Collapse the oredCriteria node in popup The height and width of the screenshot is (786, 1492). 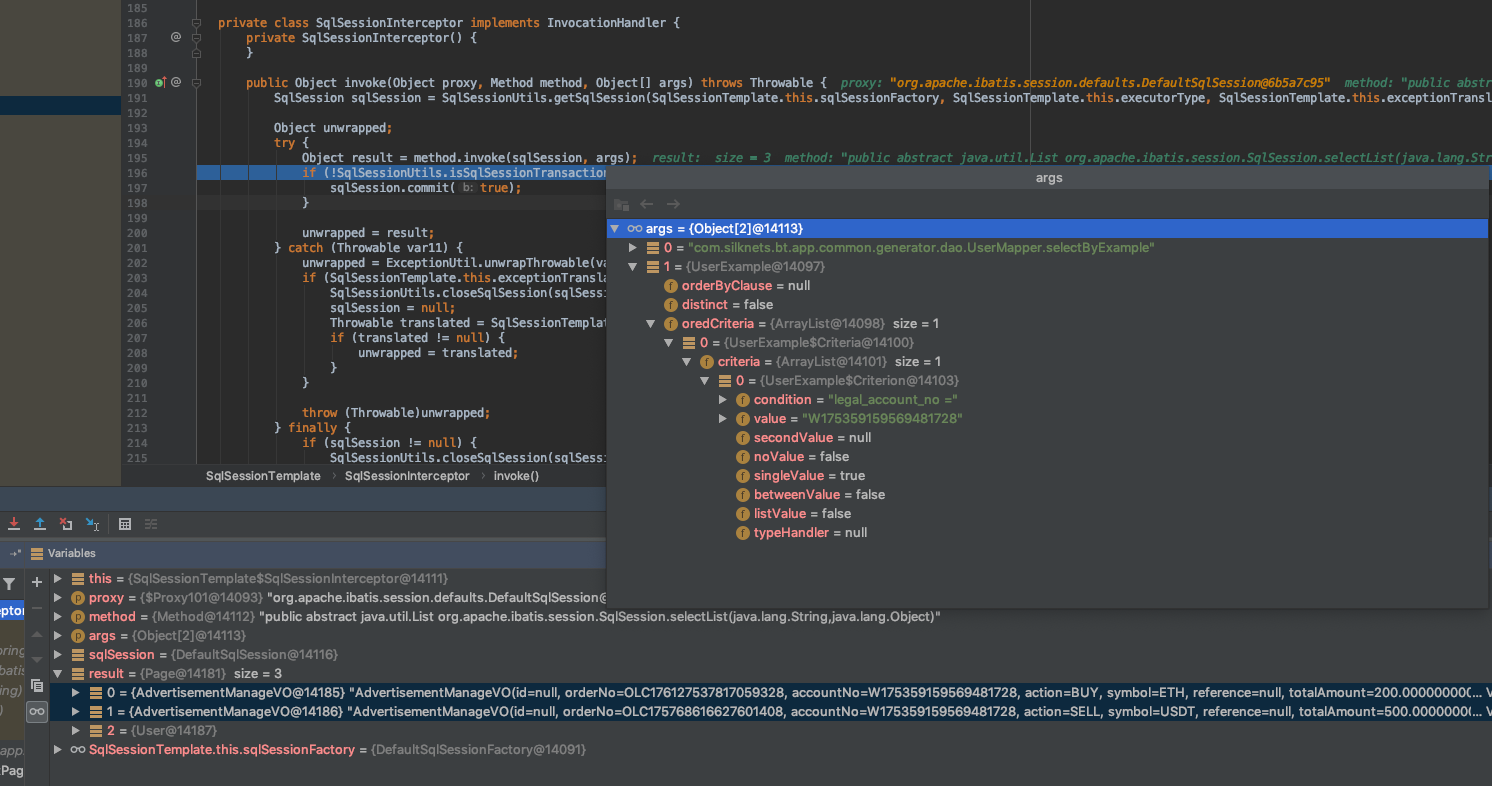(651, 324)
